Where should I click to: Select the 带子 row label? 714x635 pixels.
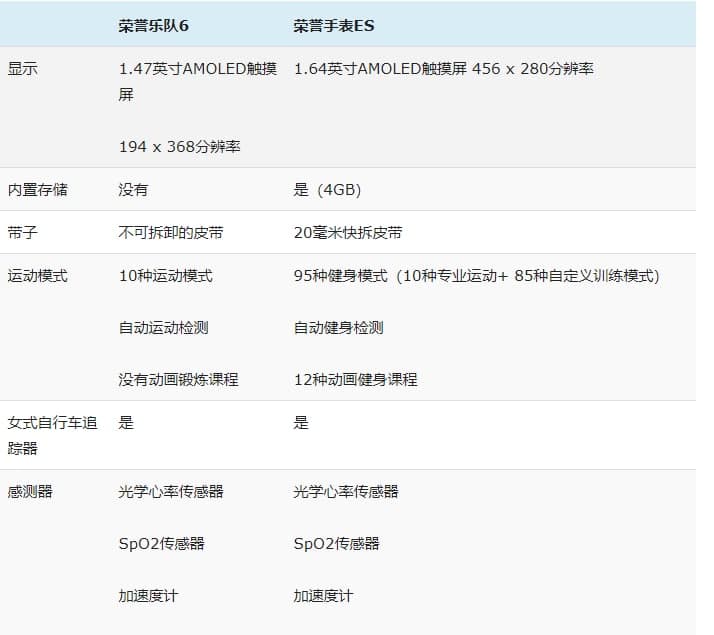[23, 232]
